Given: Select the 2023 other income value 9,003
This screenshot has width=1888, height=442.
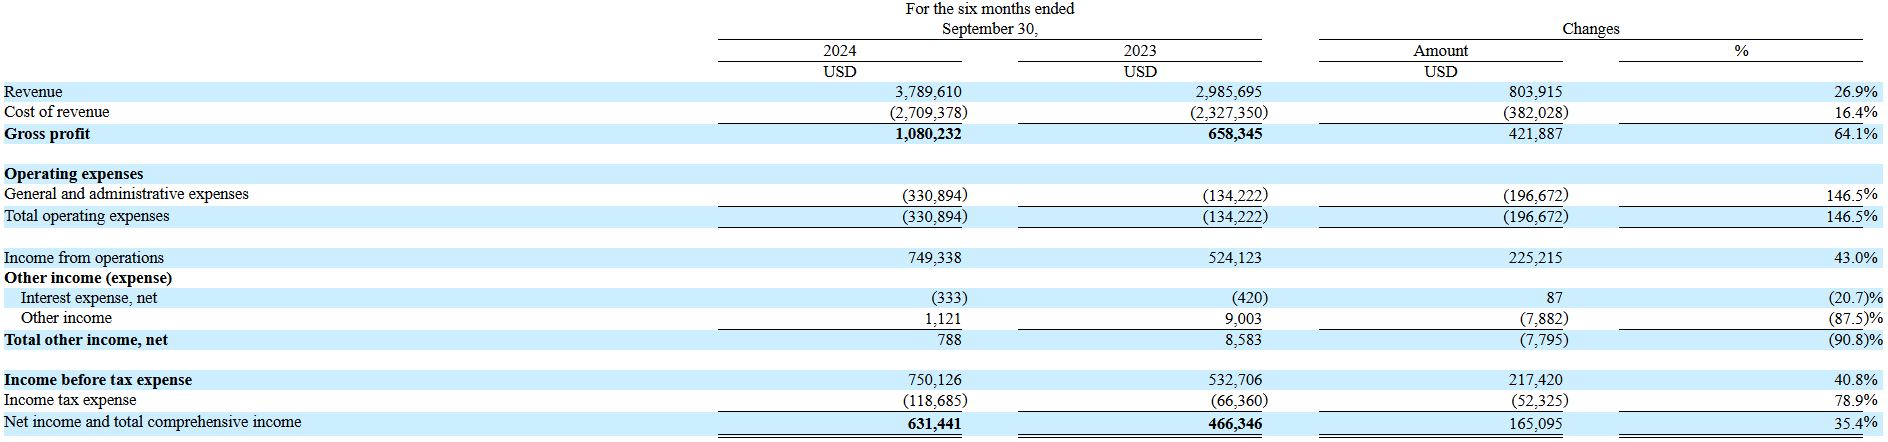Looking at the screenshot, I should (1242, 318).
